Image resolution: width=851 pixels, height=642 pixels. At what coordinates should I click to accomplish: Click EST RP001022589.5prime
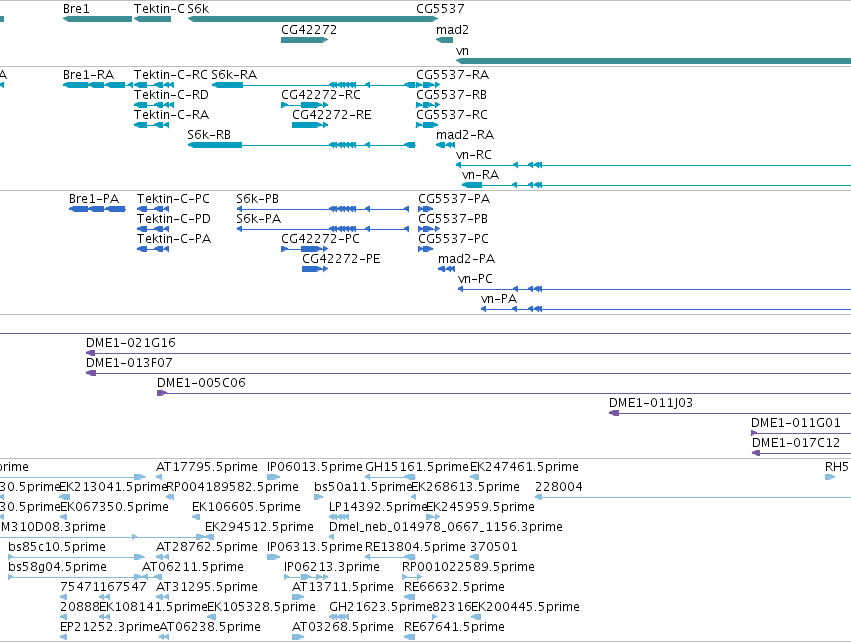(x=468, y=567)
